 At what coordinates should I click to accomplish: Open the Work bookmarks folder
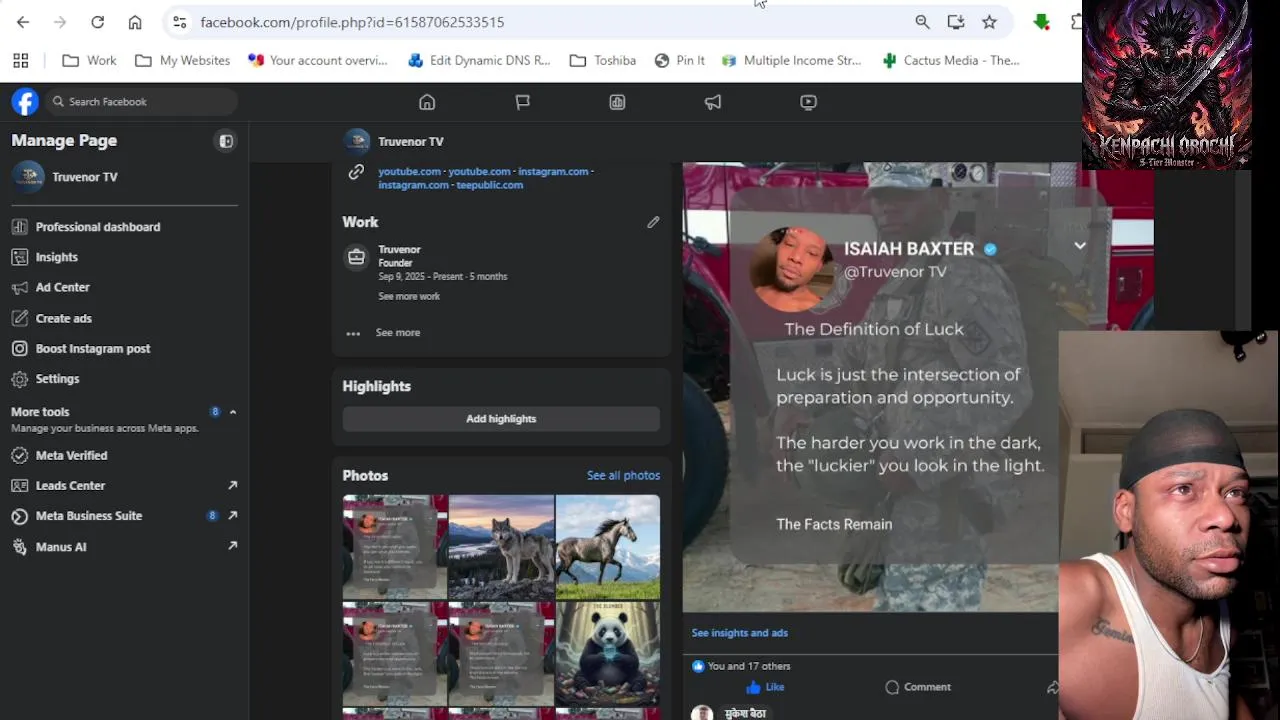tap(89, 60)
